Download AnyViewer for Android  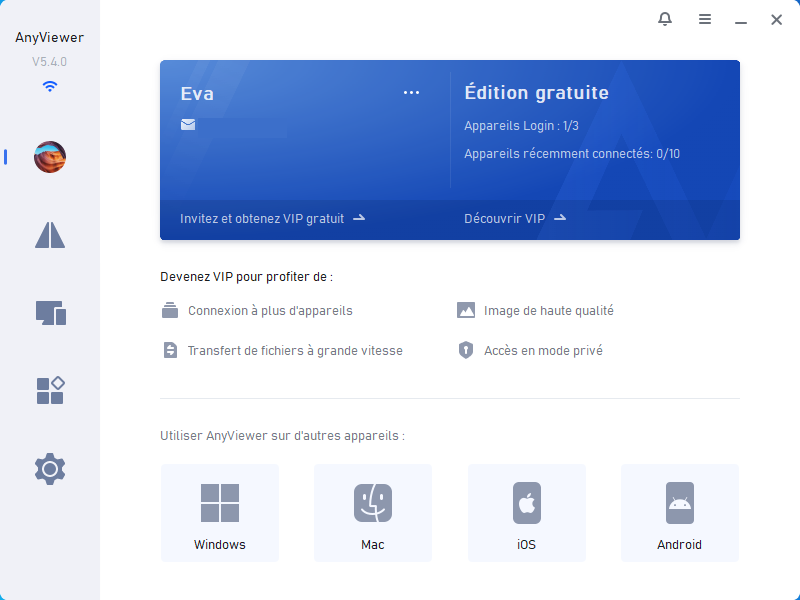pyautogui.click(x=680, y=513)
